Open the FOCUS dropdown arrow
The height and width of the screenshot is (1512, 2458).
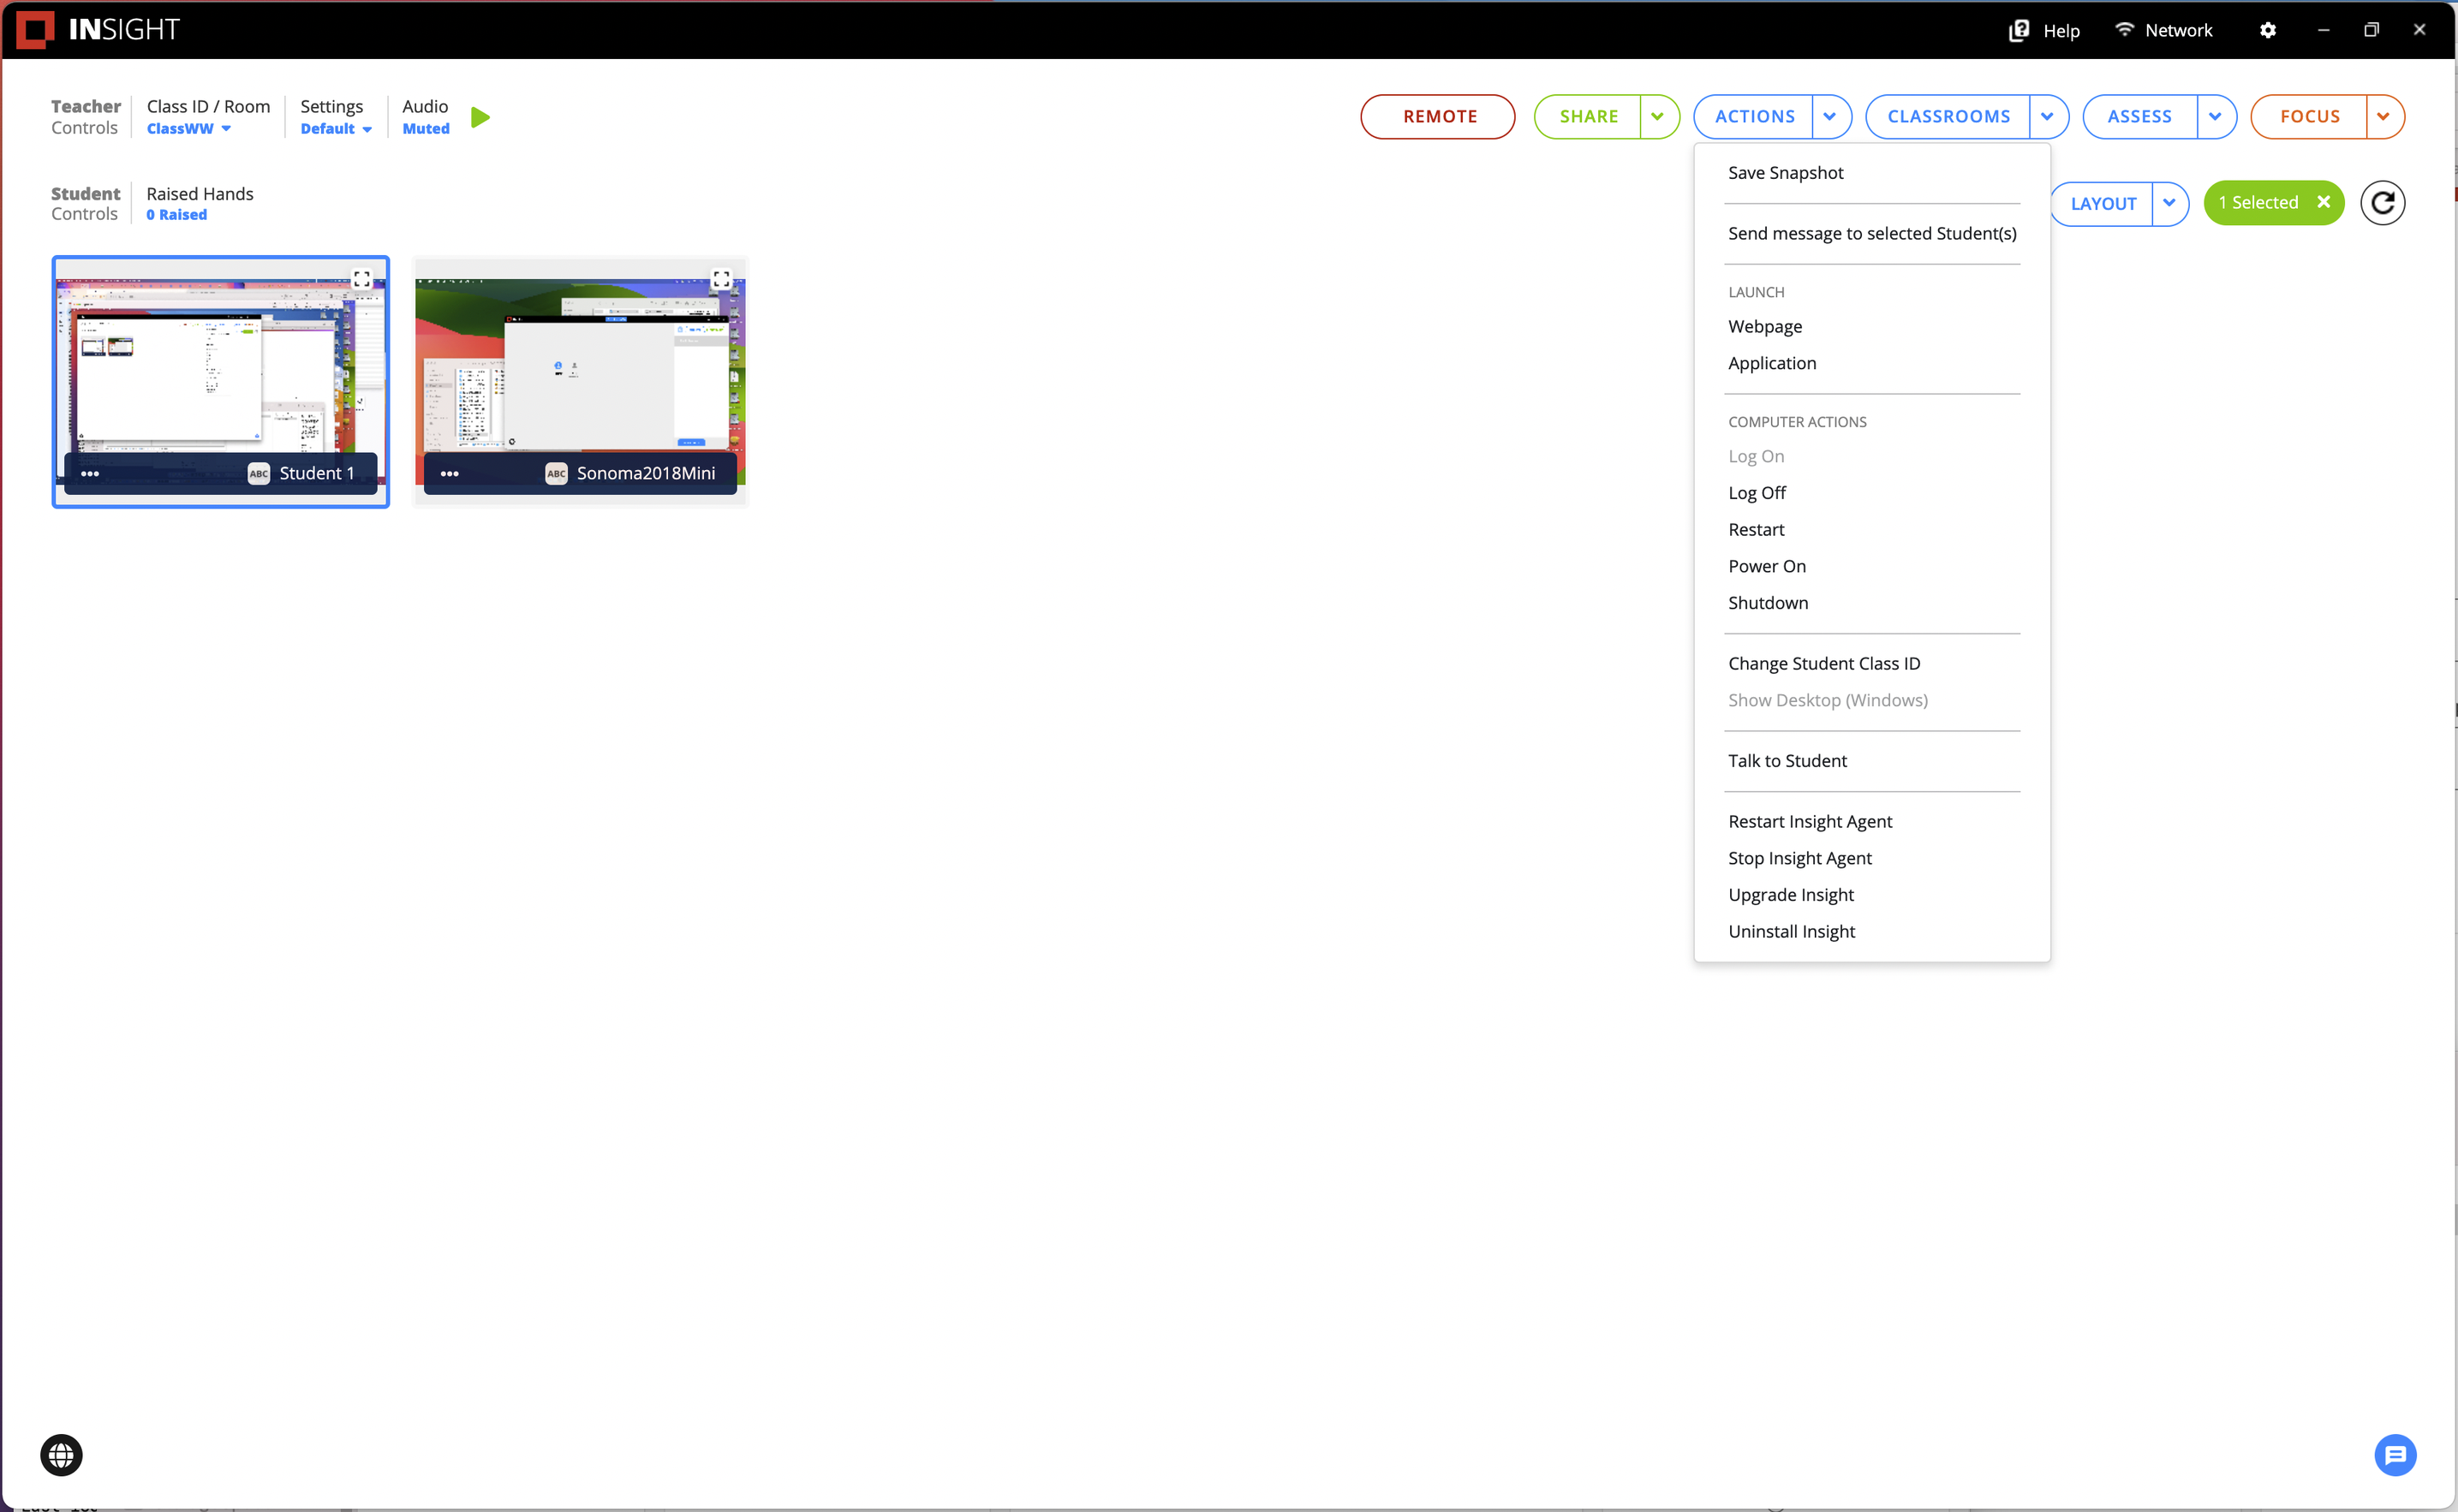(x=2384, y=116)
